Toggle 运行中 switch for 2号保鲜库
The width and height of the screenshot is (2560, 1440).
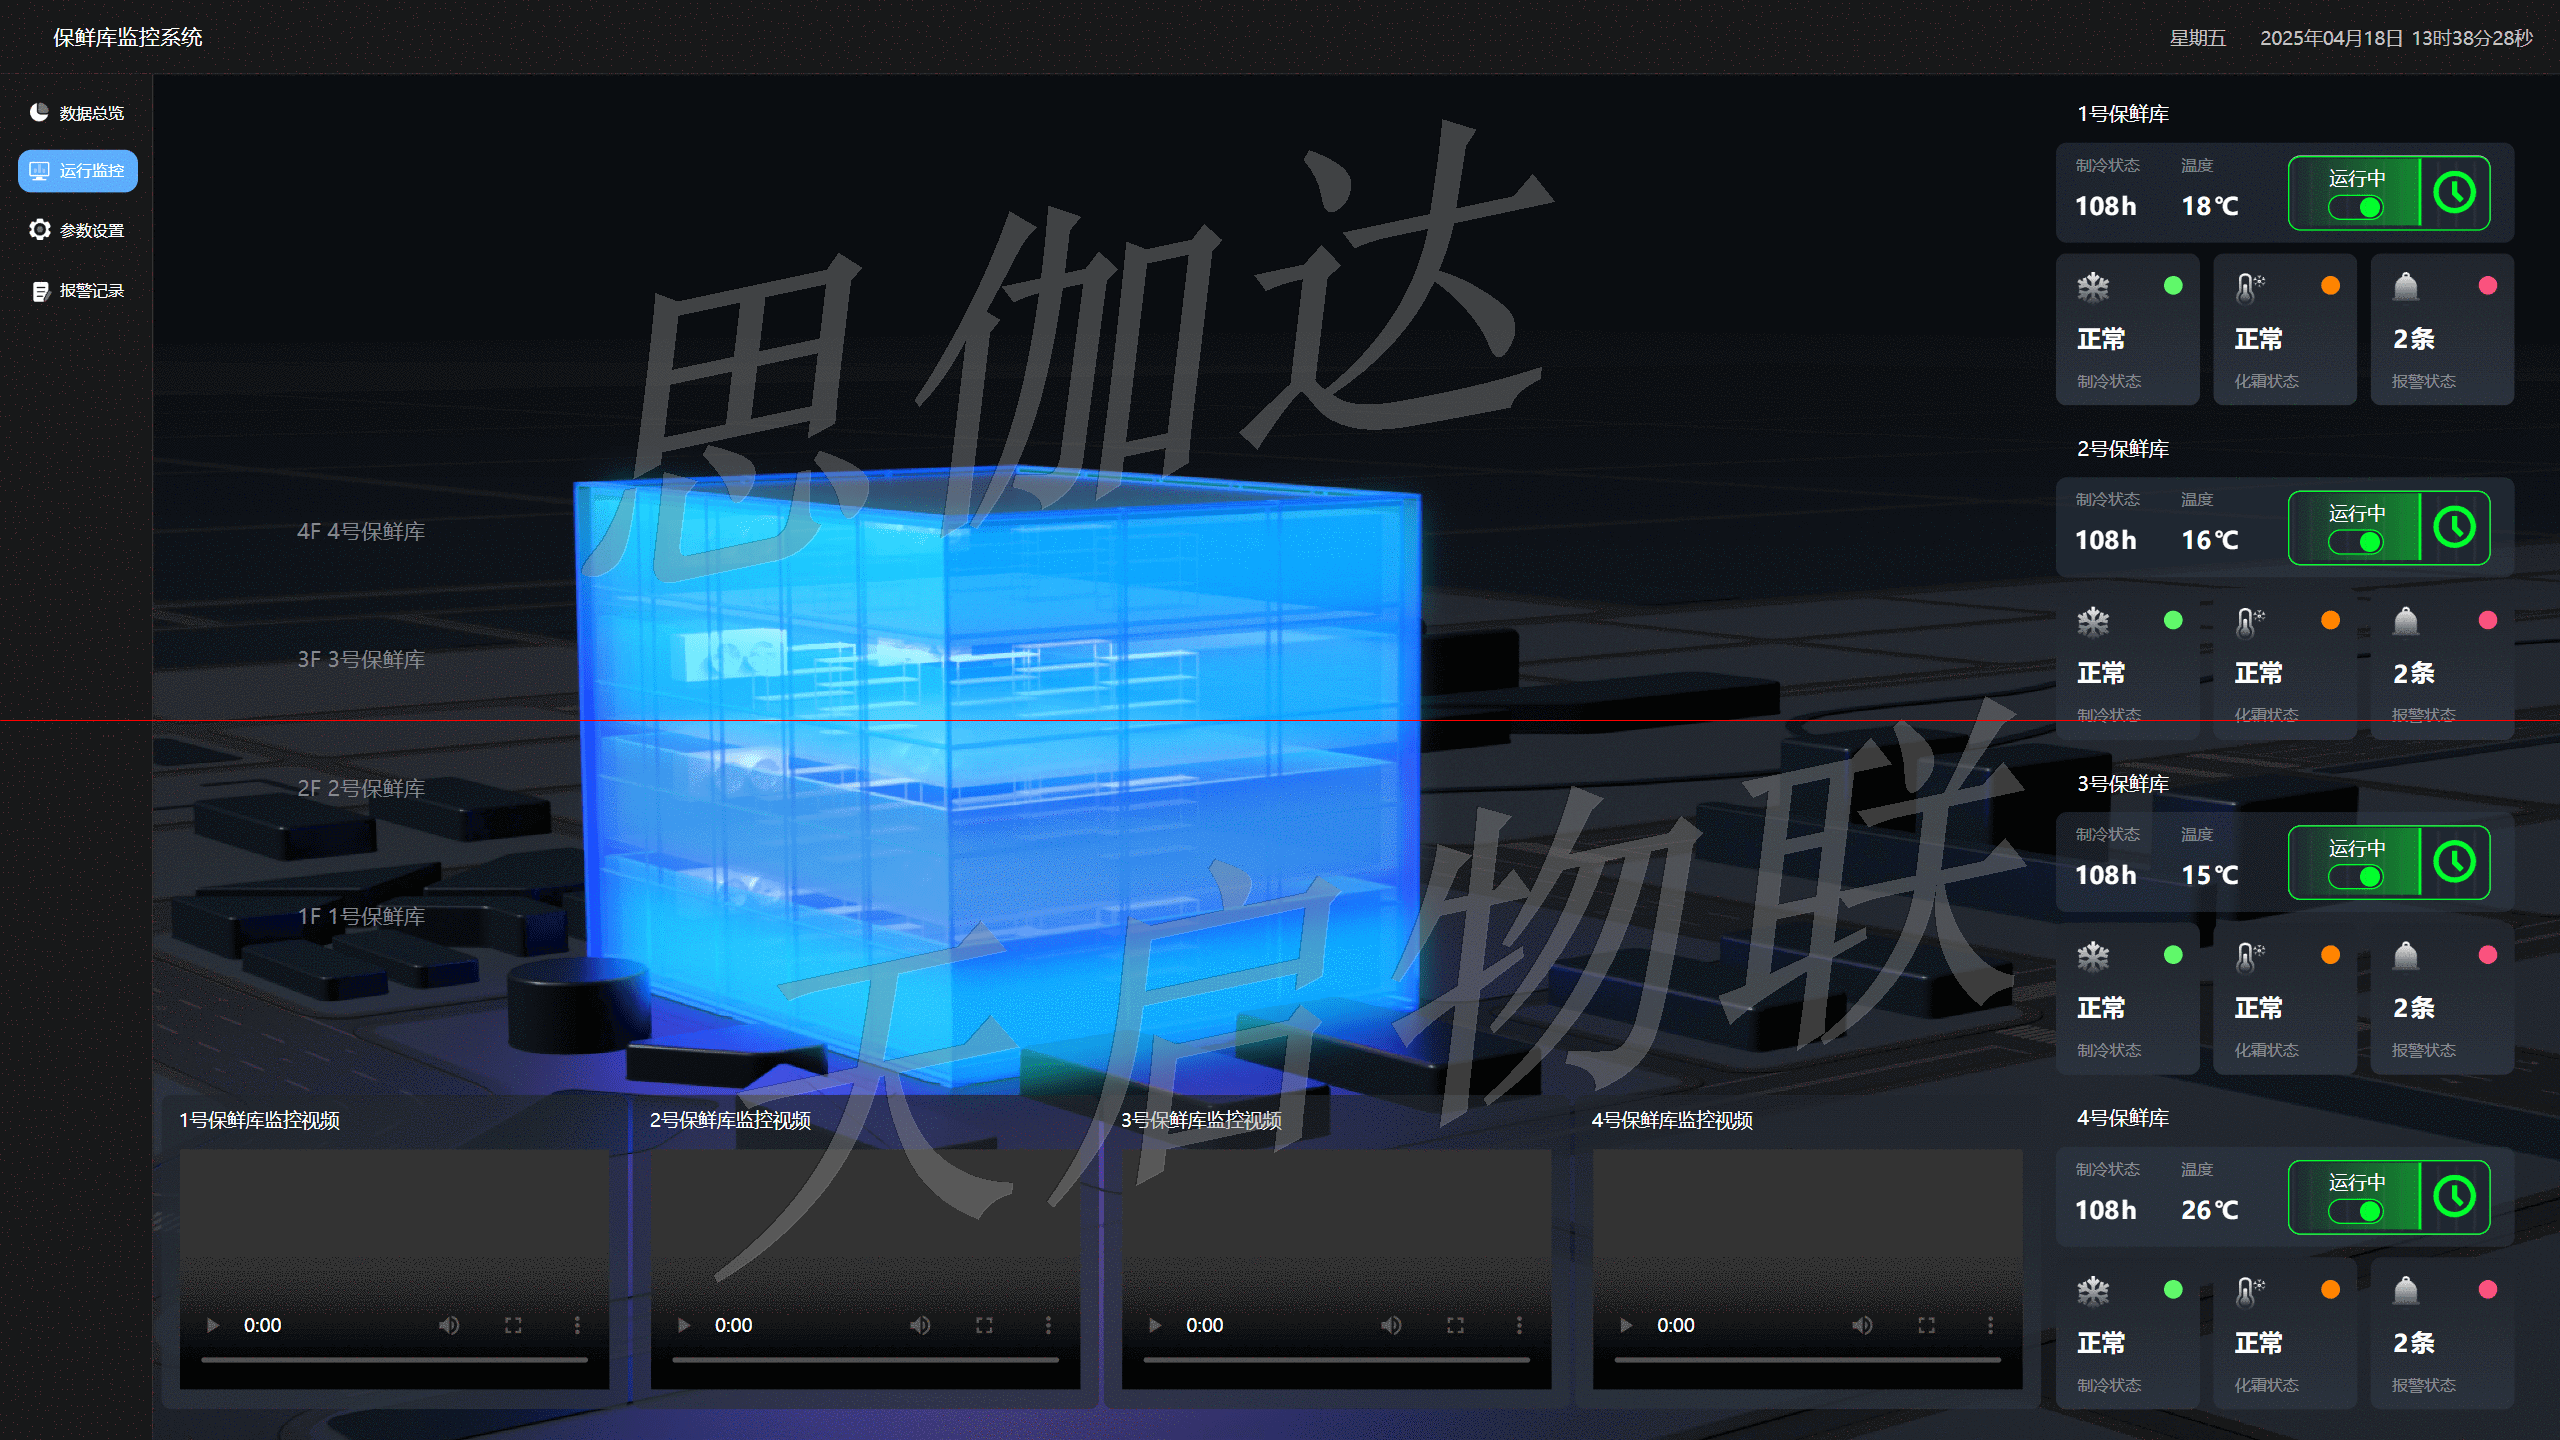click(x=2356, y=542)
